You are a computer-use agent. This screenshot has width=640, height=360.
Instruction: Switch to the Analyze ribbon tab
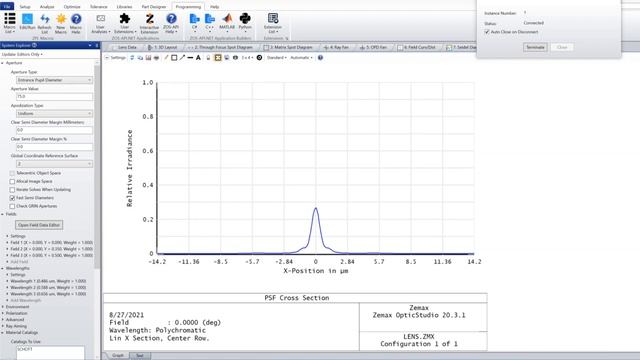point(47,7)
